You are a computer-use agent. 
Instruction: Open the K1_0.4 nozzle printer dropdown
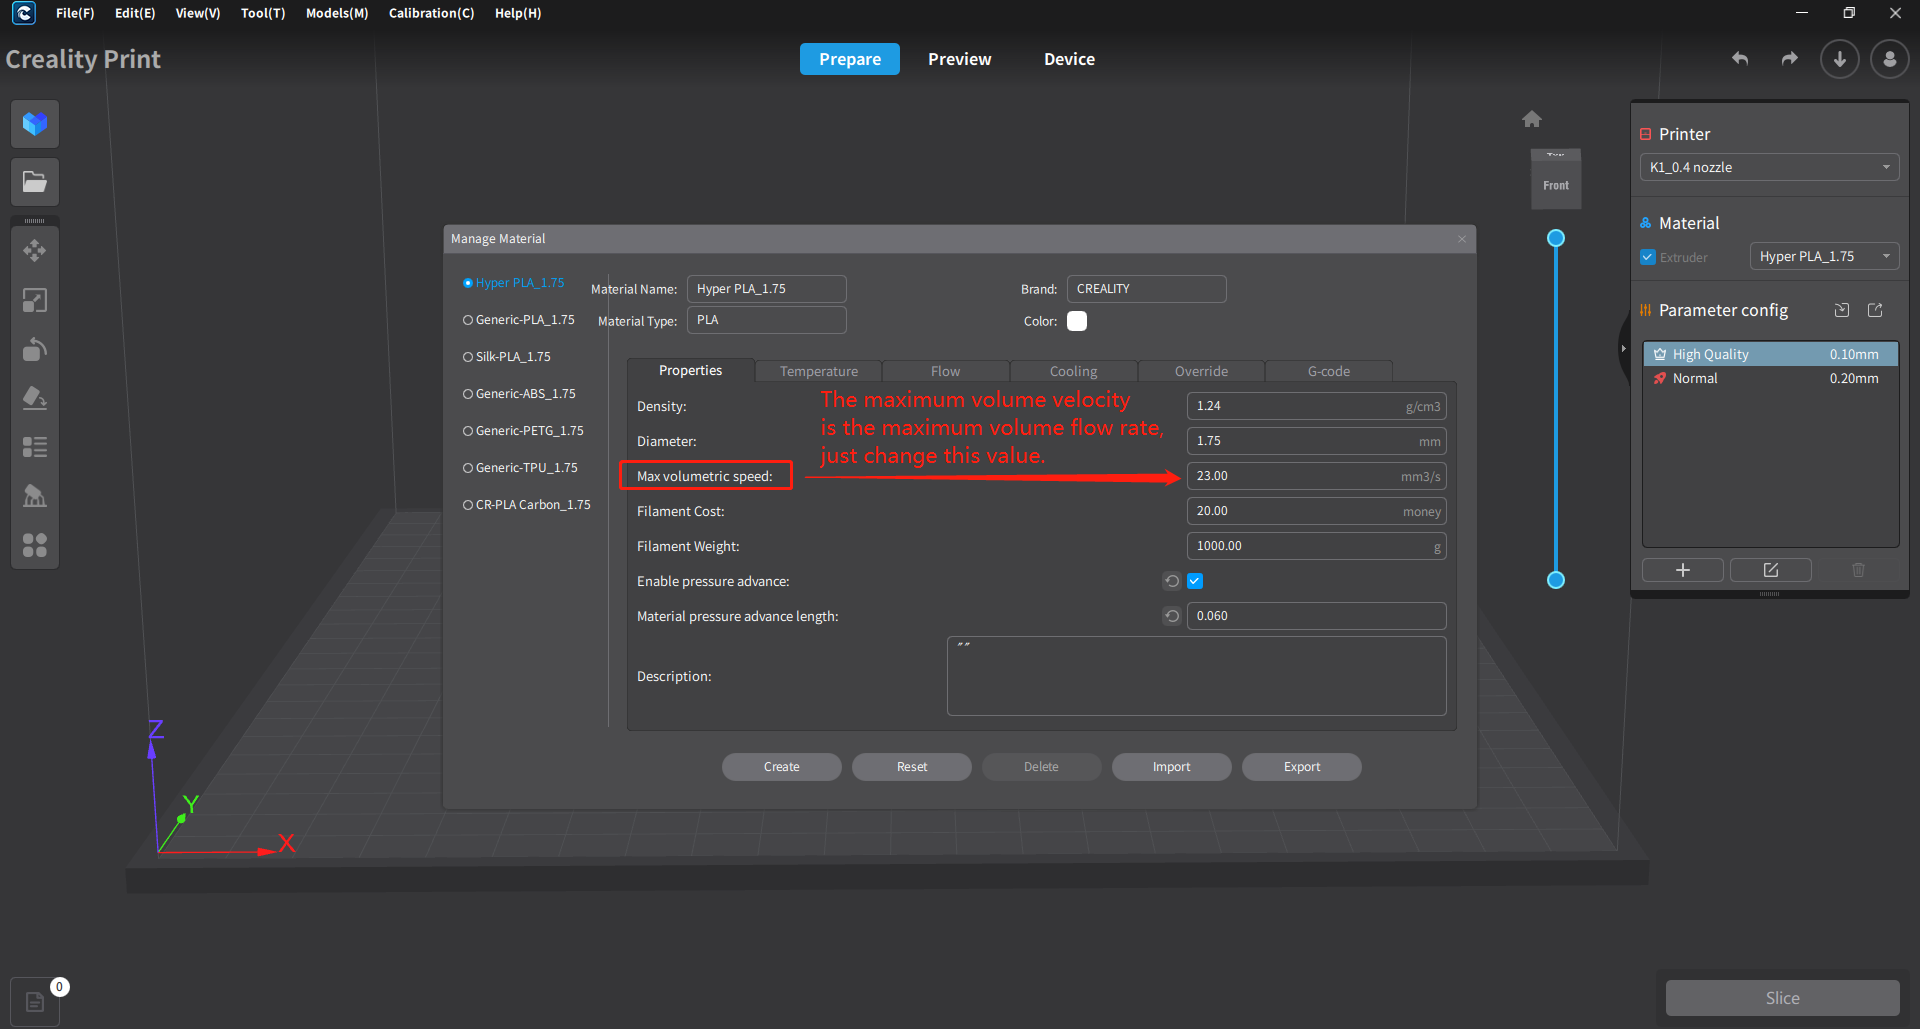1769,167
